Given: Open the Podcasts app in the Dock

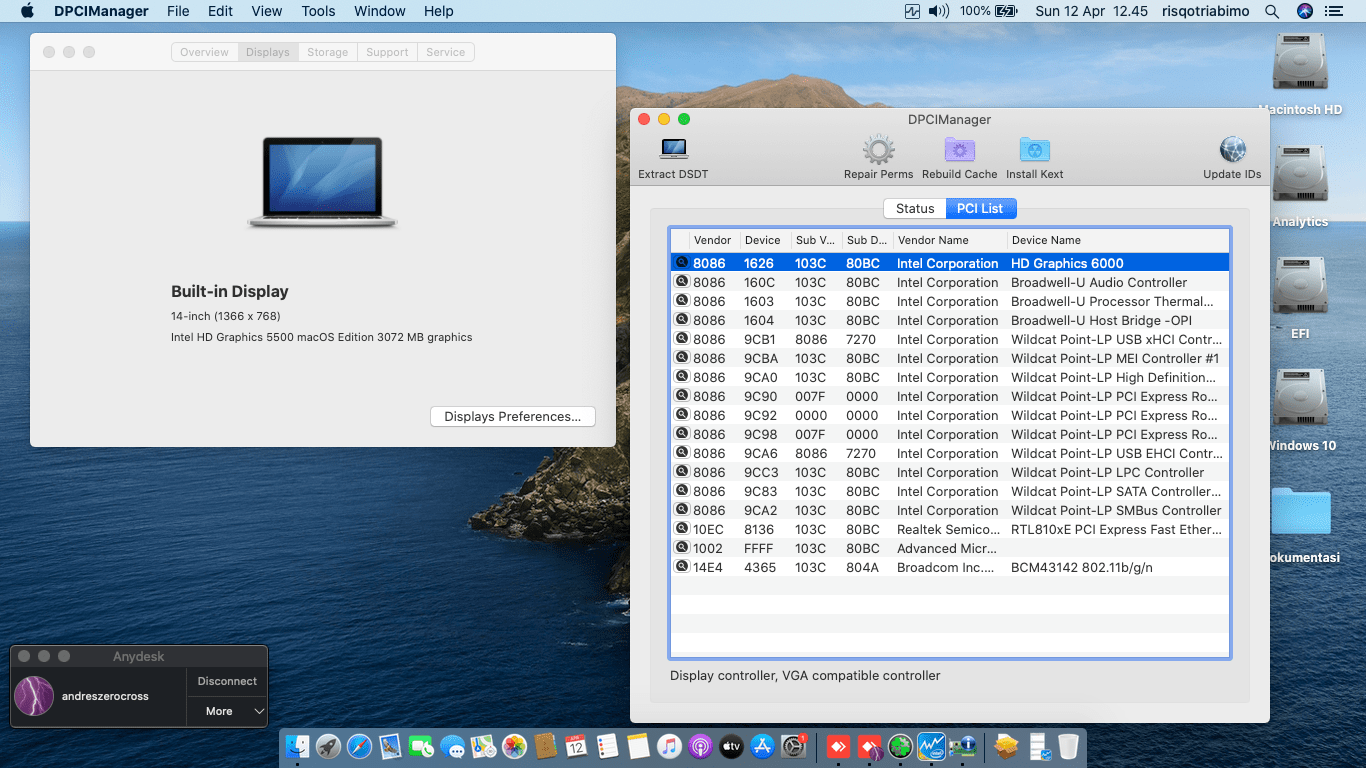Looking at the screenshot, I should click(700, 746).
